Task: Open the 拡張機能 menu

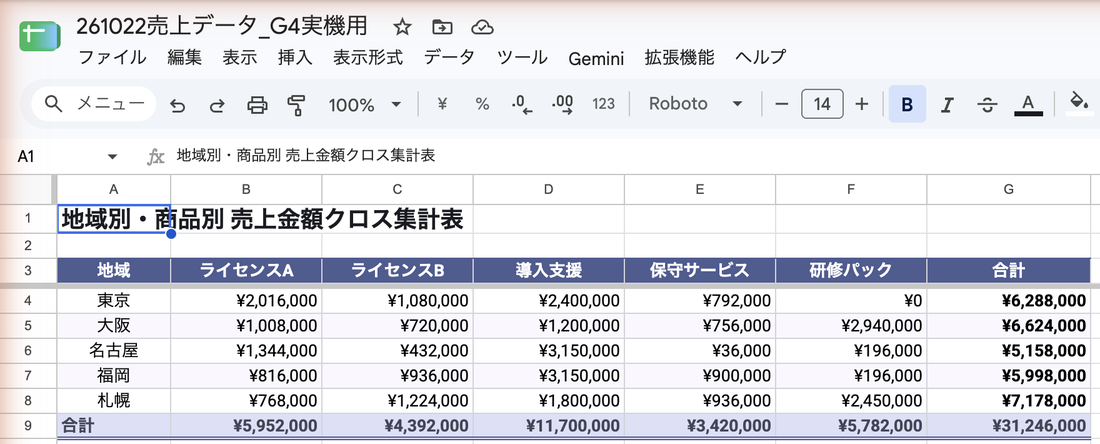Action: pyautogui.click(x=680, y=58)
